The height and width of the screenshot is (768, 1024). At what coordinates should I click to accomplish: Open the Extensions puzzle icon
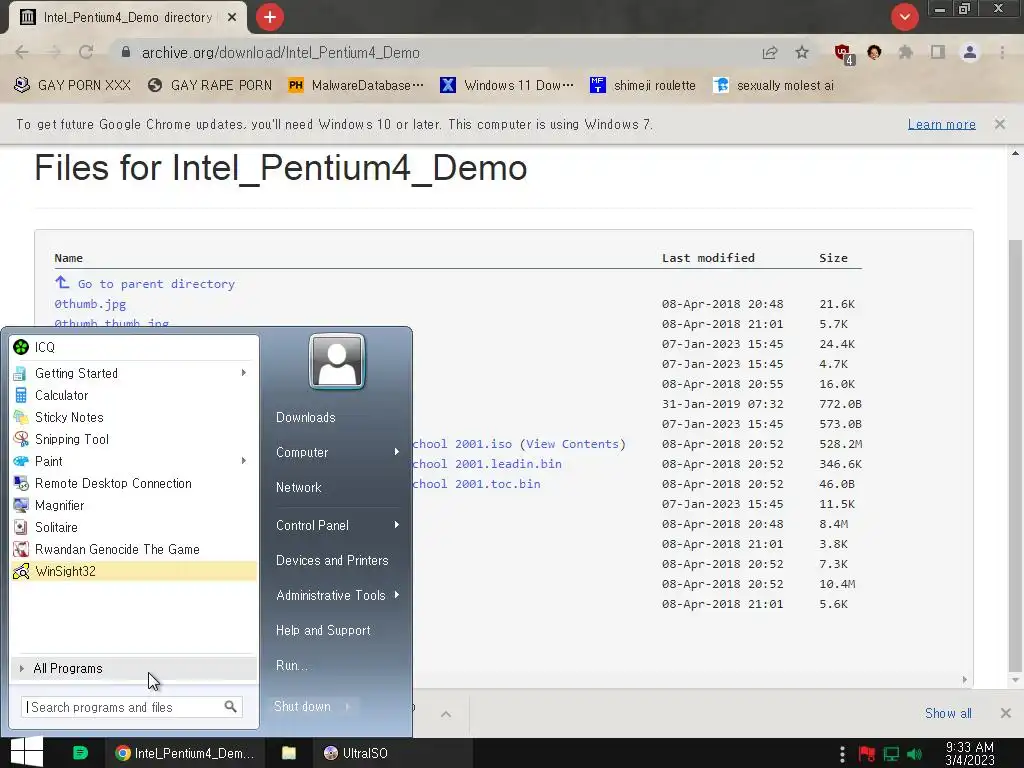[x=905, y=52]
